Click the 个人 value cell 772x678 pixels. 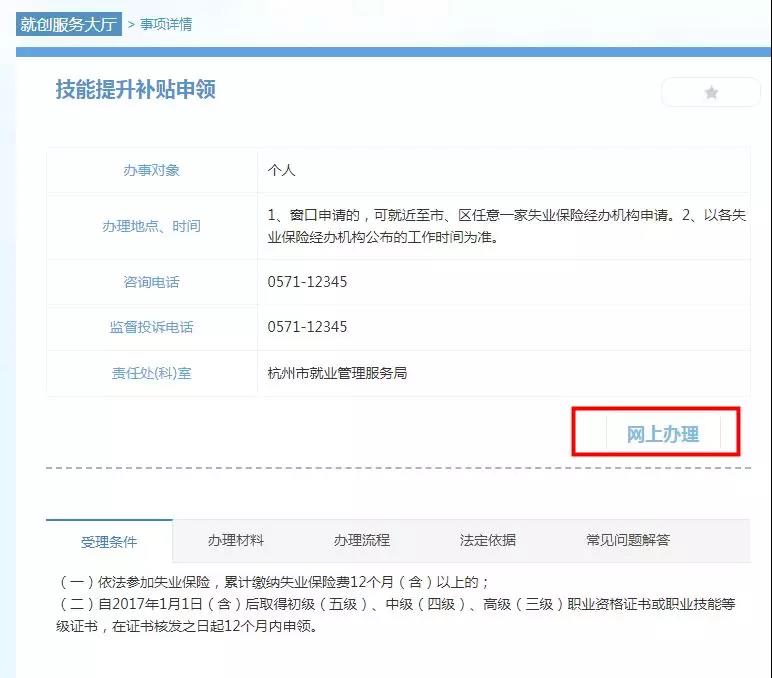coord(282,170)
